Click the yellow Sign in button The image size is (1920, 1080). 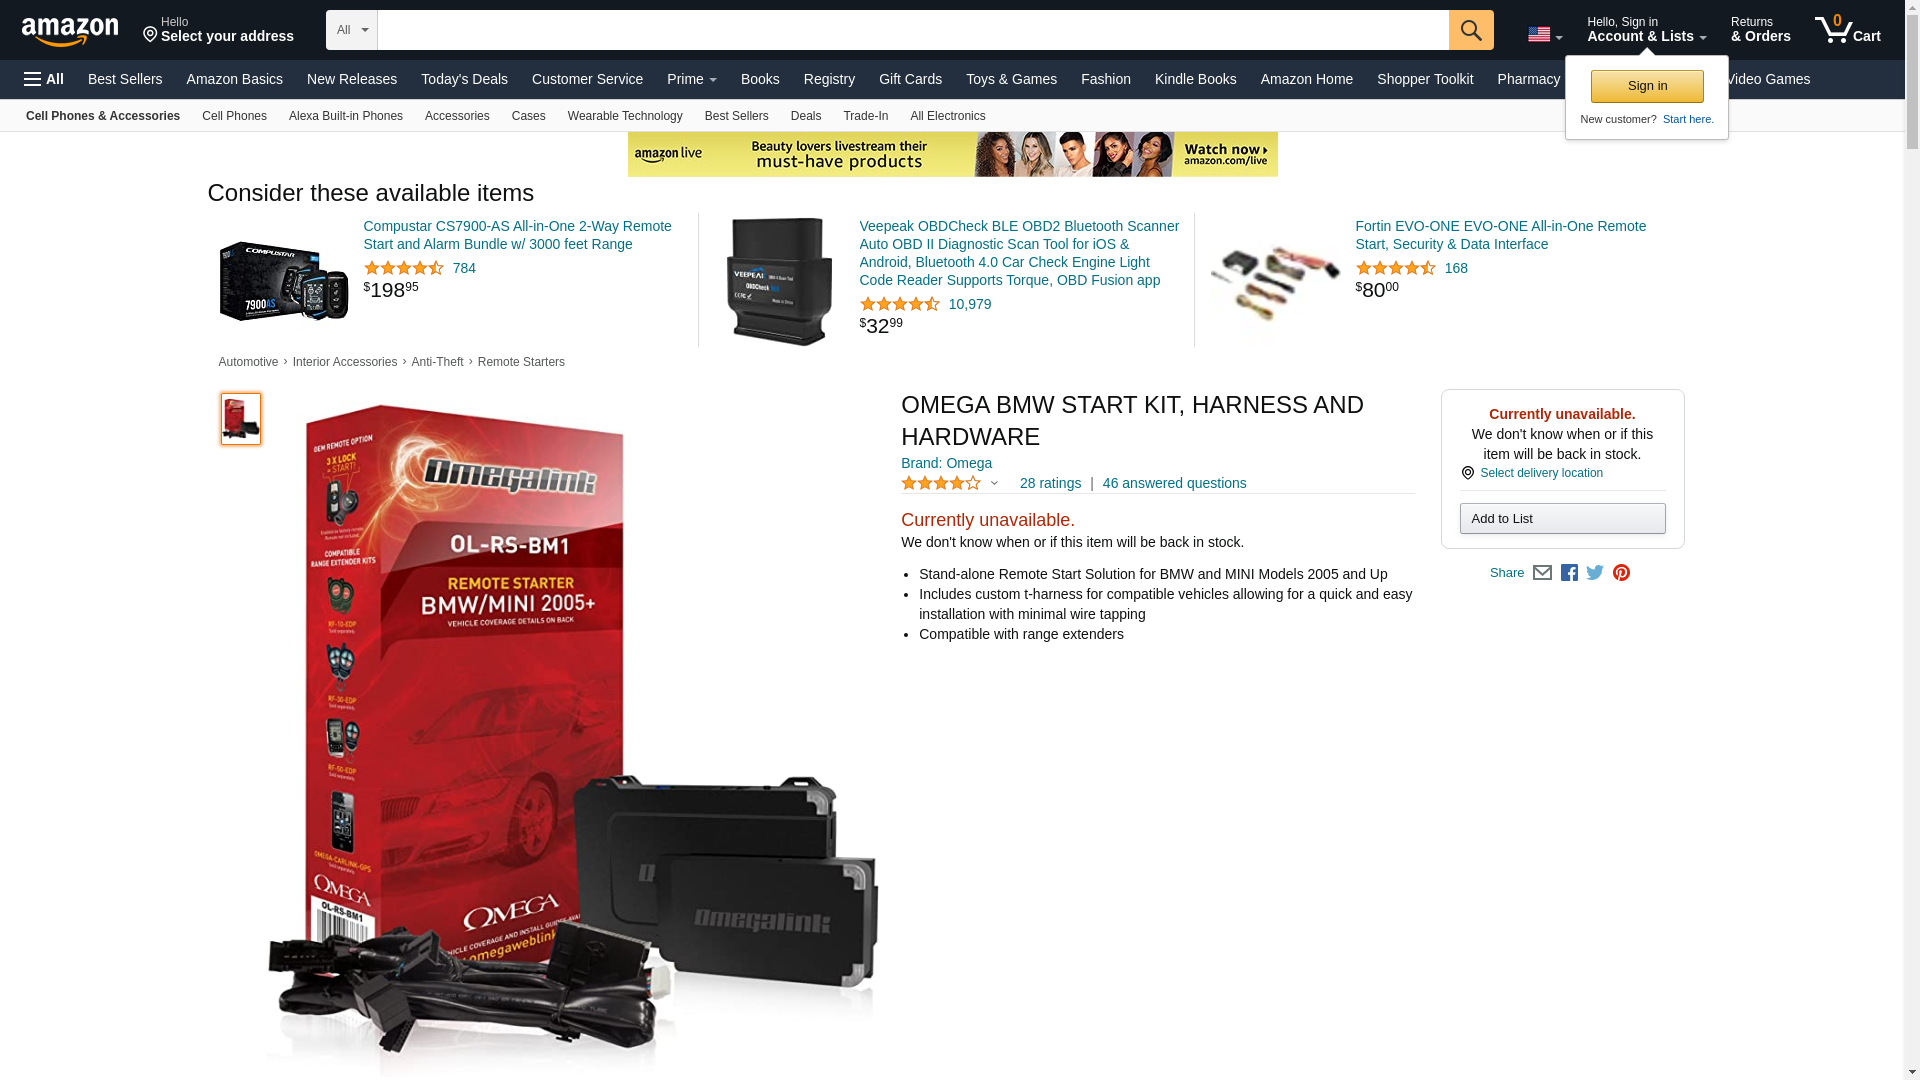pyautogui.click(x=1647, y=86)
